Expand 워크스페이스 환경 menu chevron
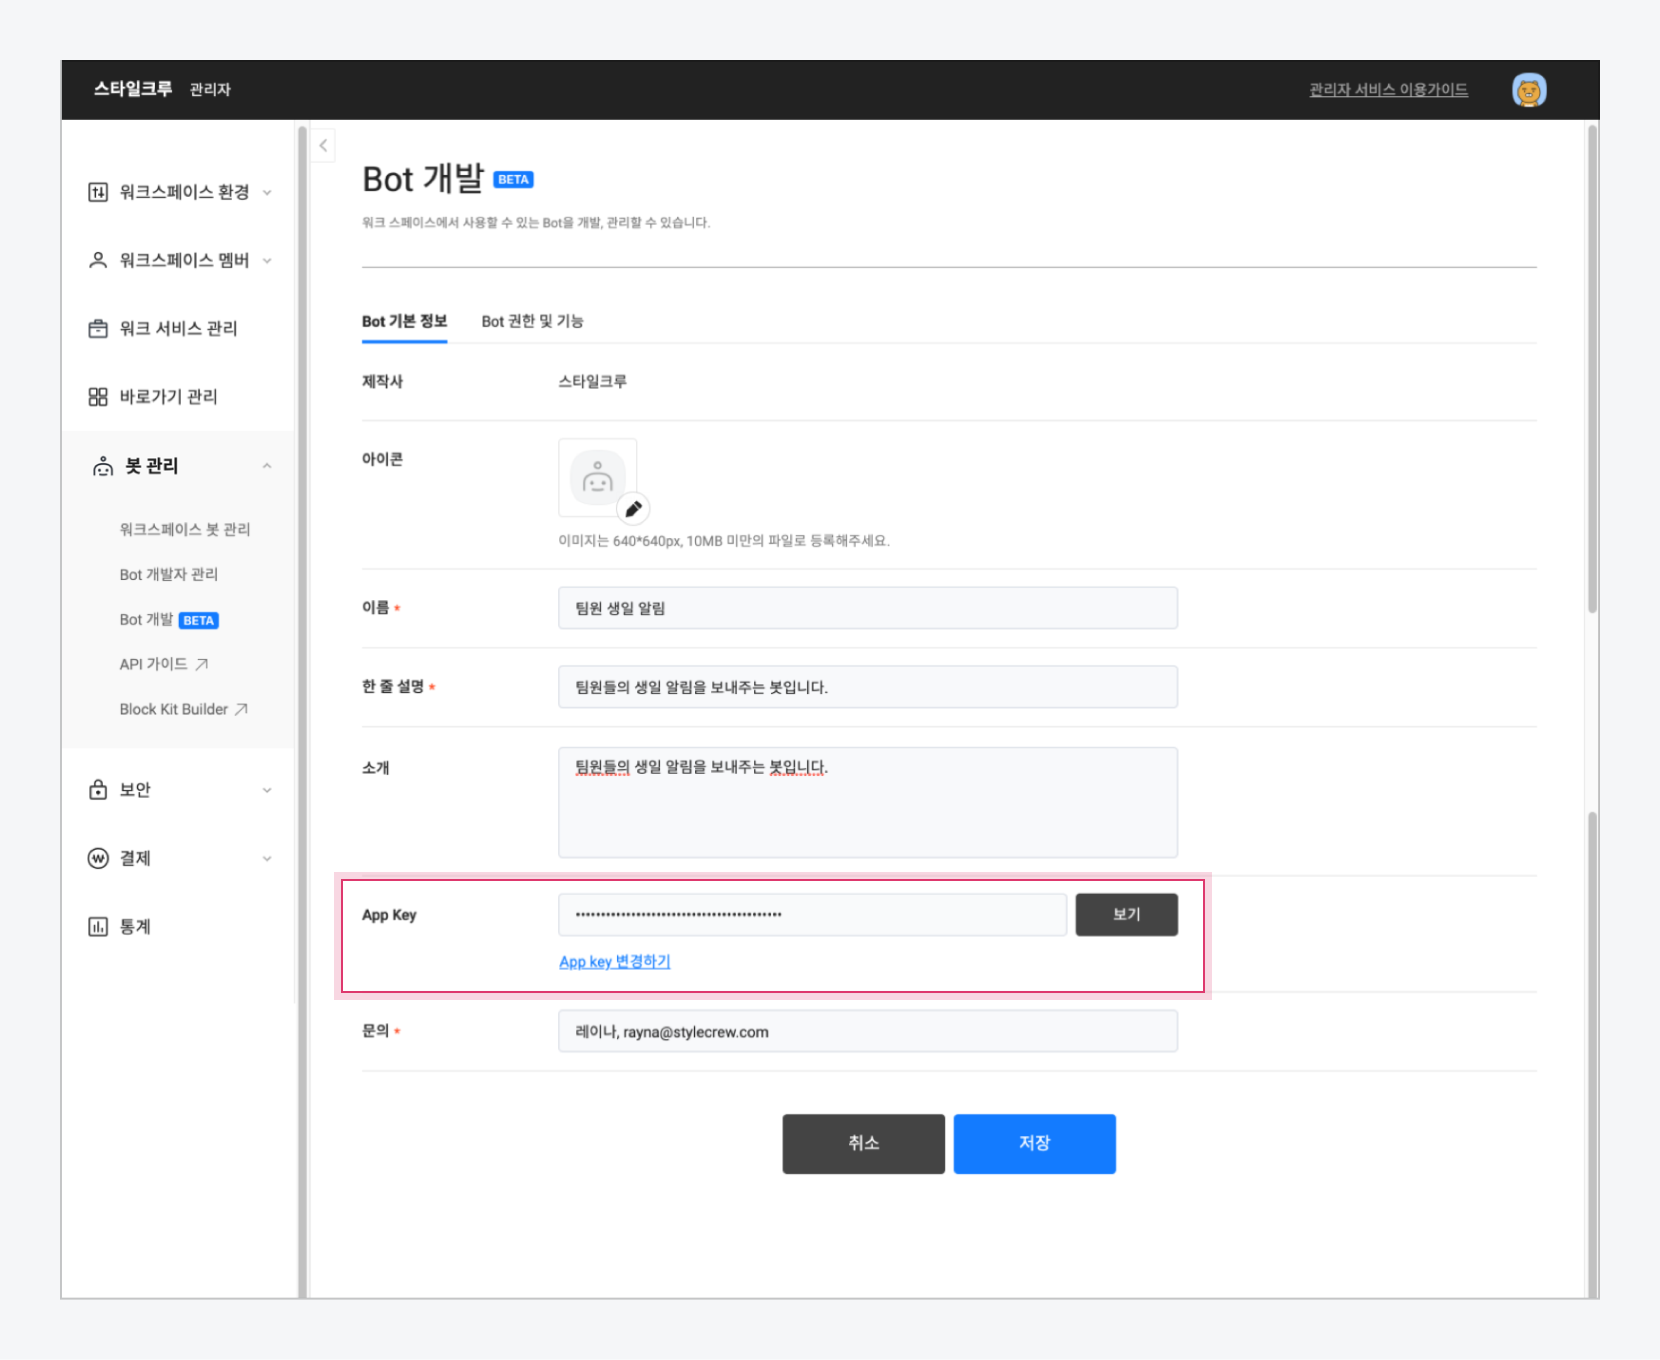Image resolution: width=1660 pixels, height=1360 pixels. 267,192
